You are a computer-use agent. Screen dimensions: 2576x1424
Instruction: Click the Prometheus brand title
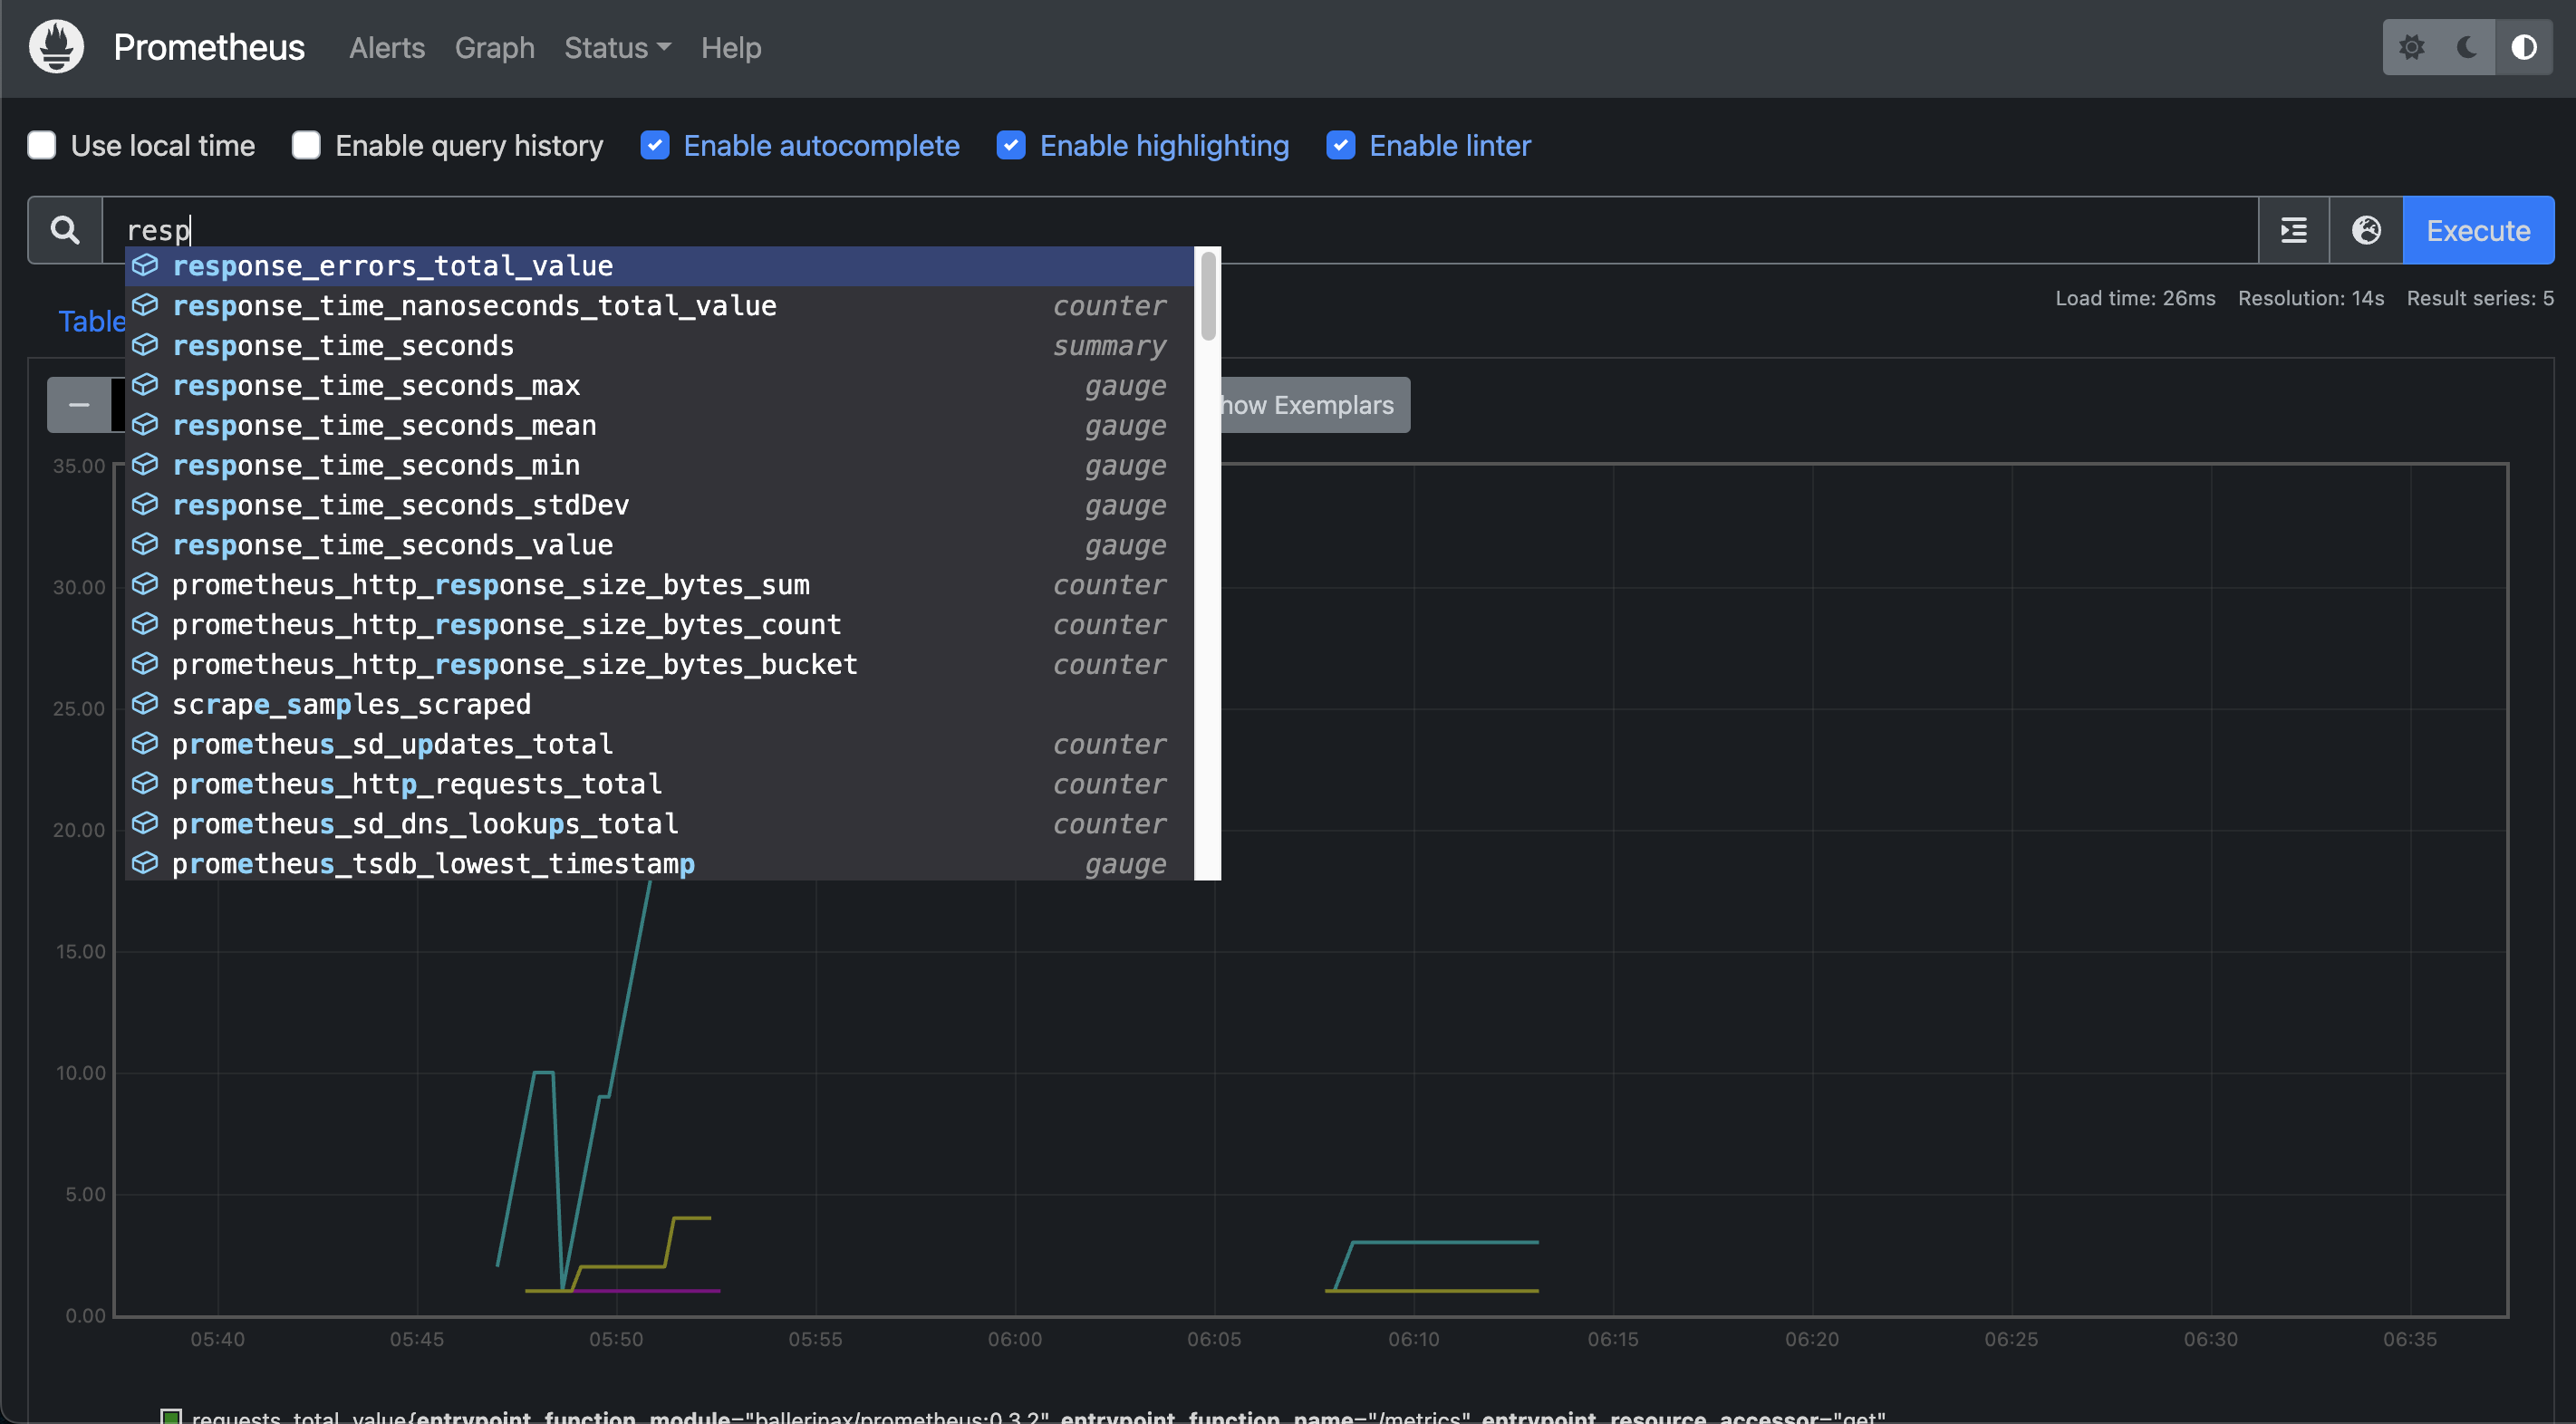tap(209, 47)
